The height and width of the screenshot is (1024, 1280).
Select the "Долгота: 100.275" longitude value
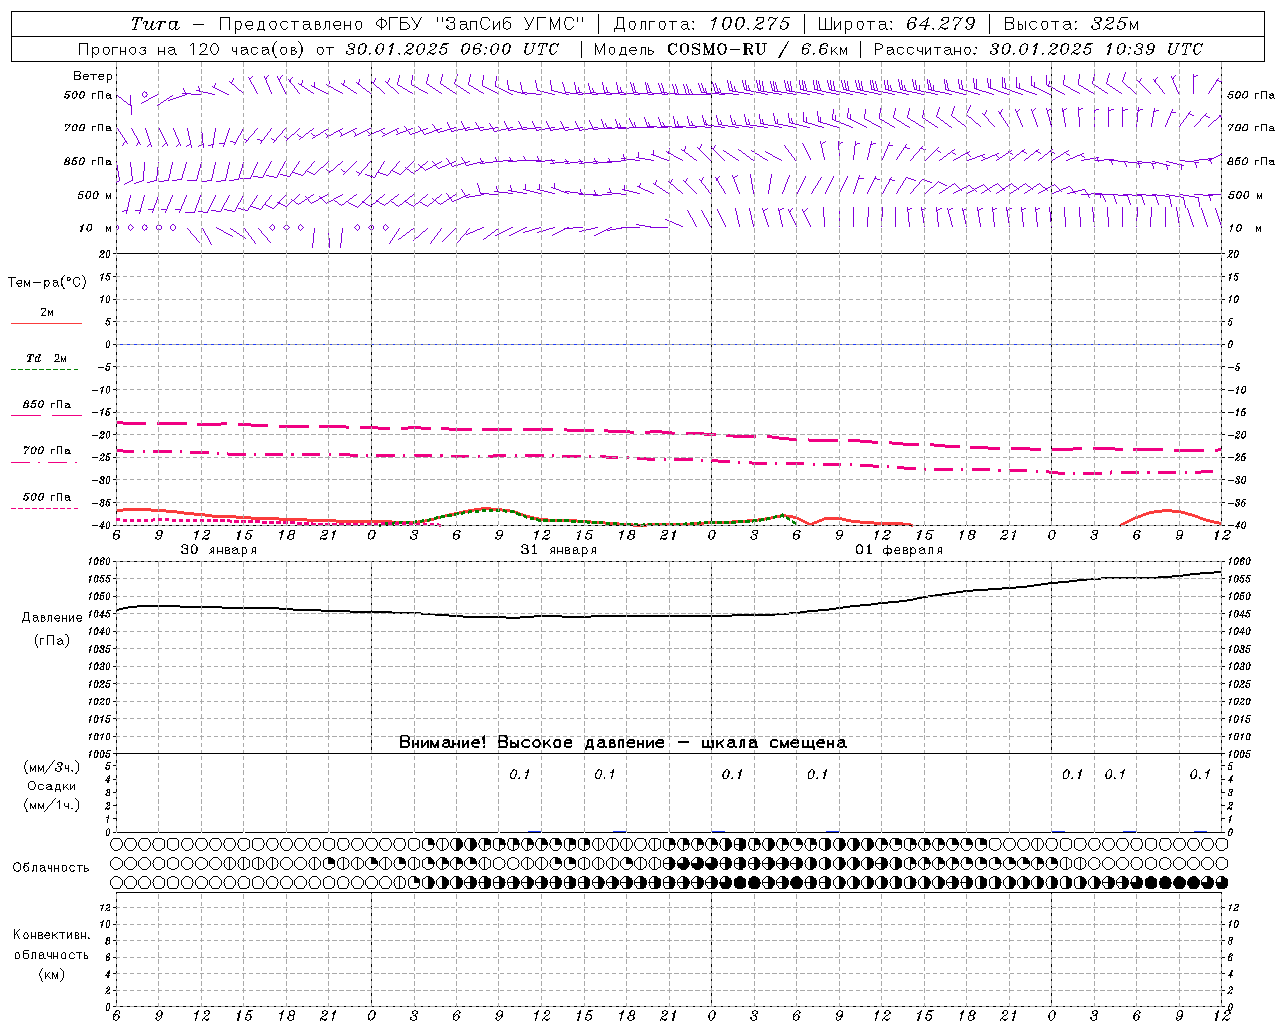point(702,24)
